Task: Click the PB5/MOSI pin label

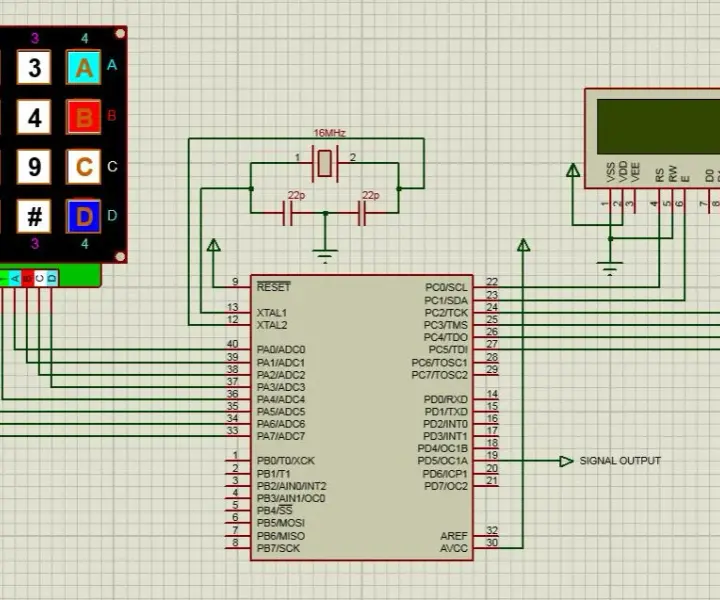Action: point(281,523)
